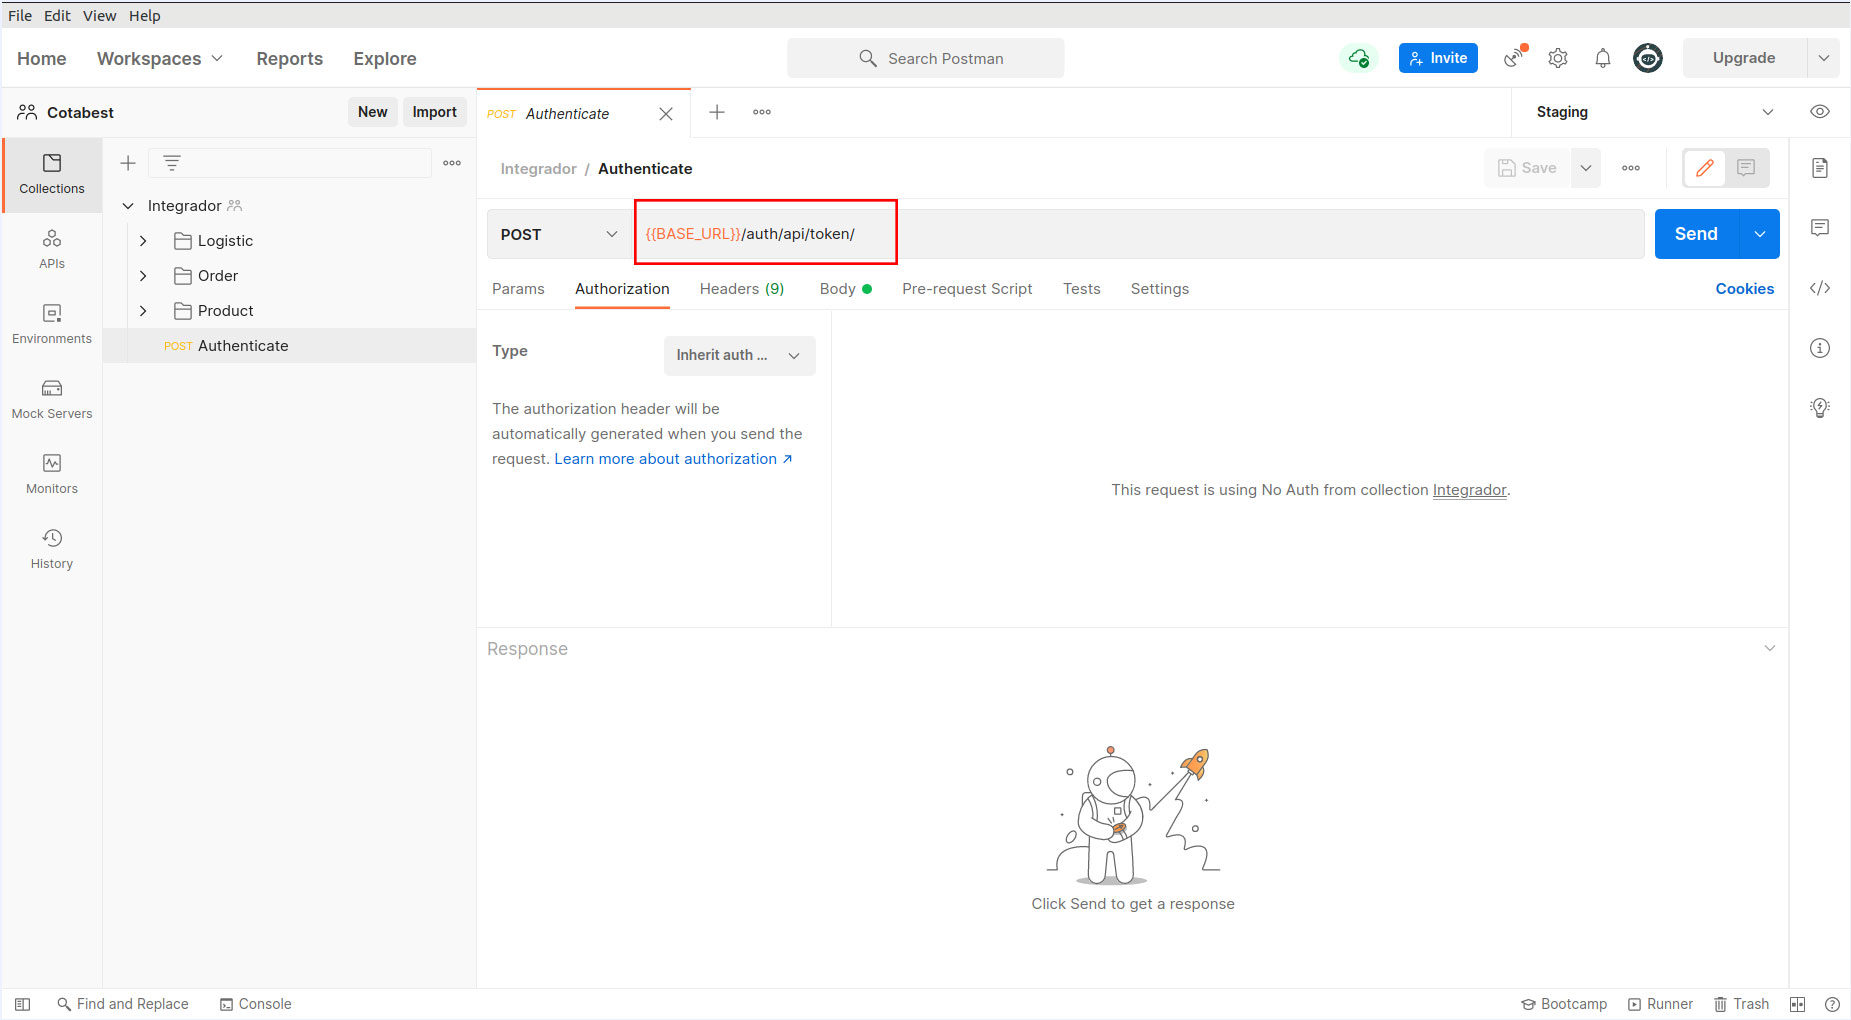
Task: Switch to the Headers (9) tab
Action: [742, 289]
